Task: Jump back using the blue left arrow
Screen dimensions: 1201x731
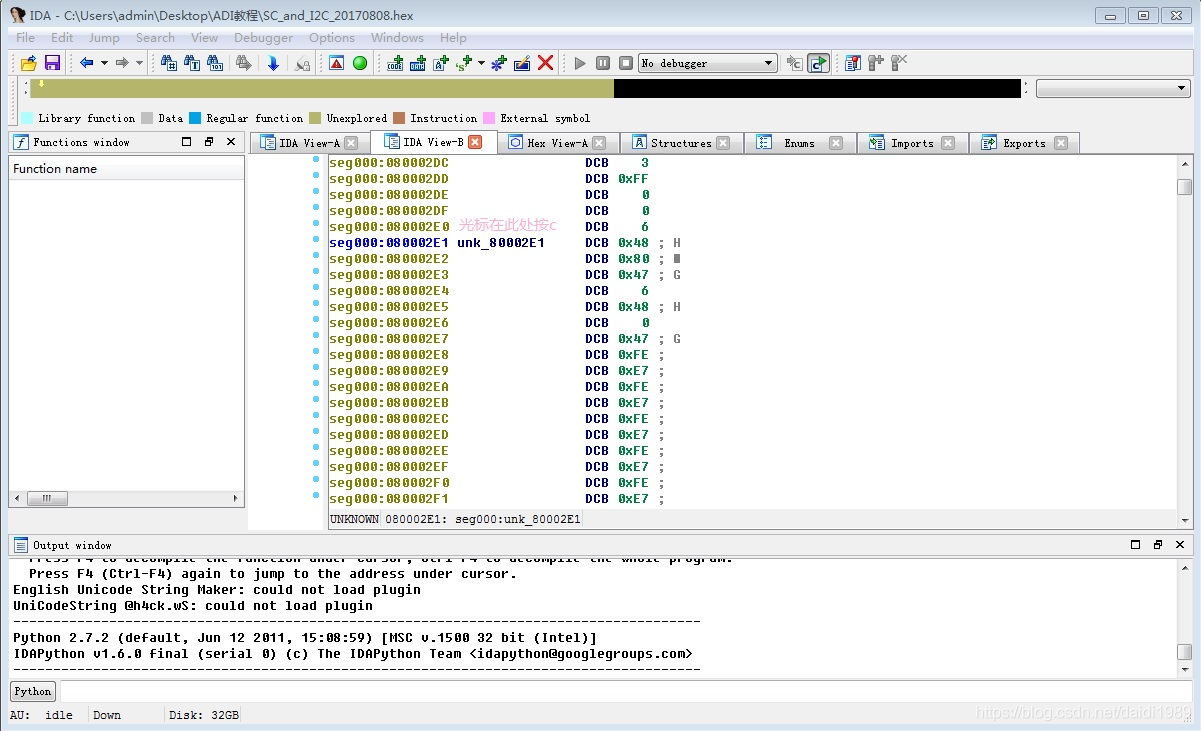Action: point(86,63)
